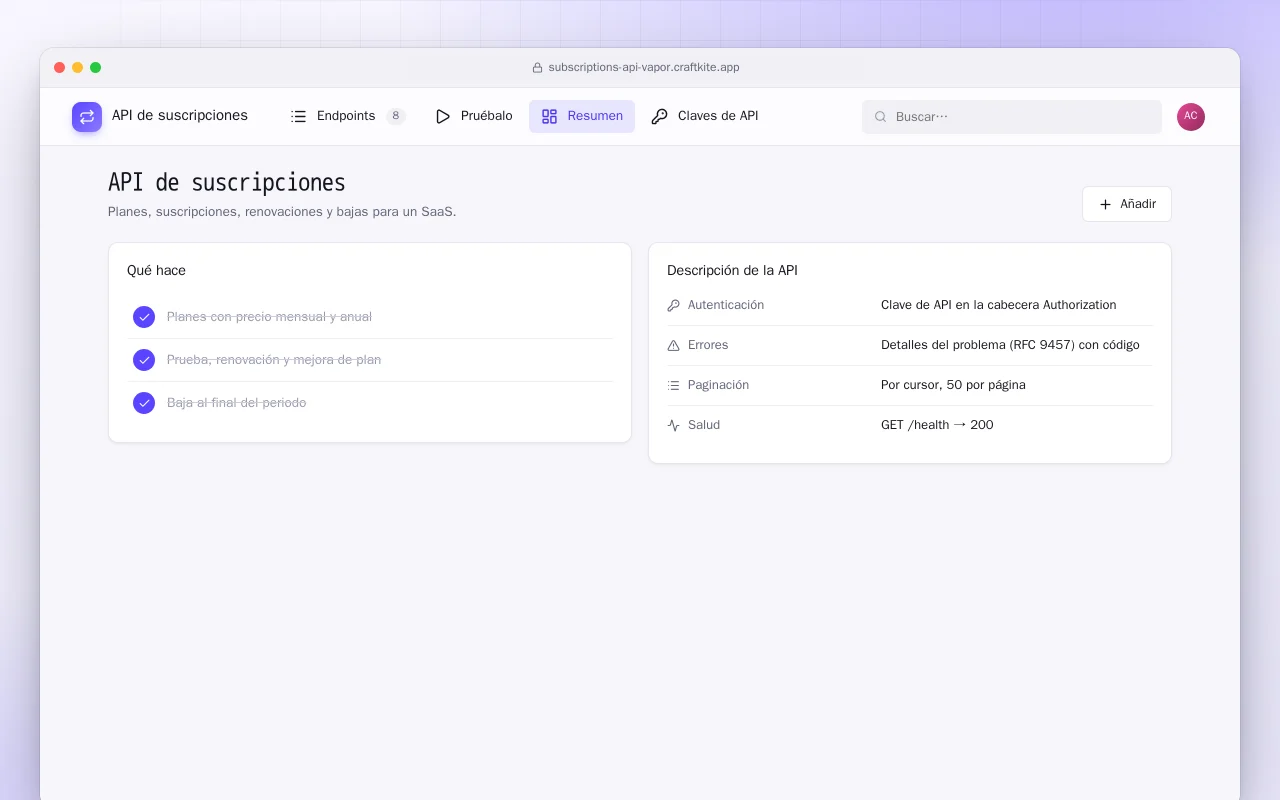Click the Qué hace card heading

(x=156, y=270)
